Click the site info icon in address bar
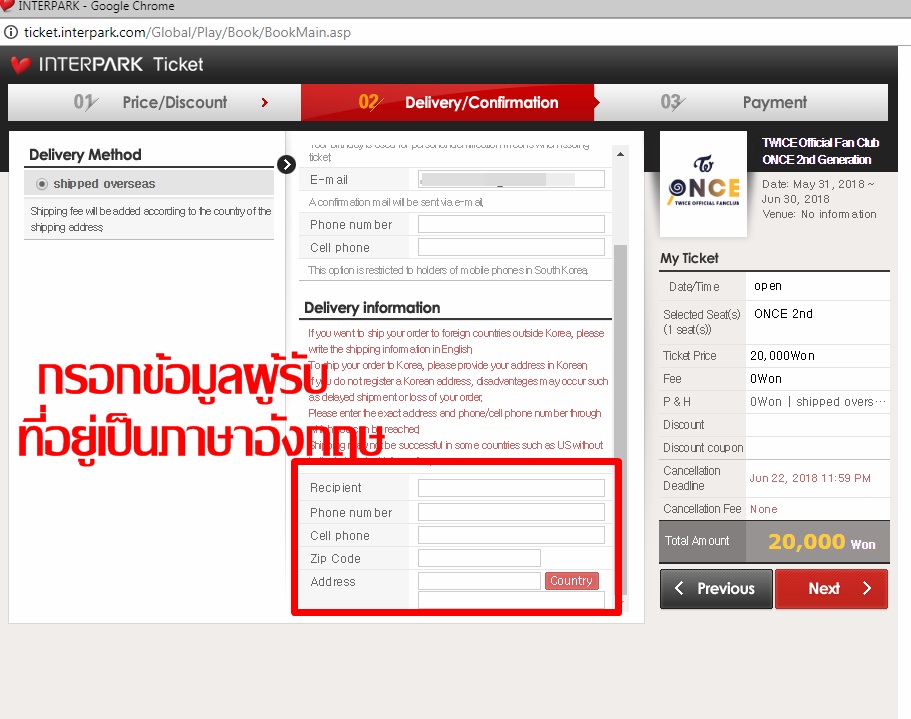 10,32
